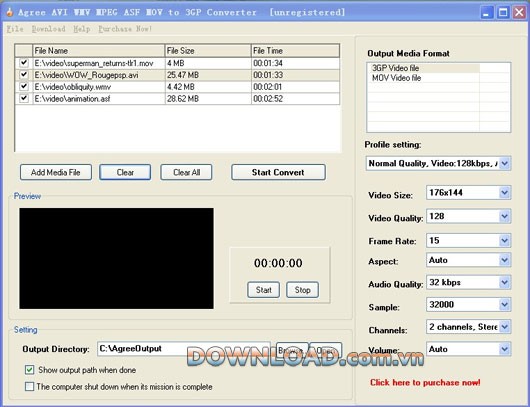
Task: Uncheck the WOW_Rougepsp.avi file checkbox
Action: click(x=24, y=75)
